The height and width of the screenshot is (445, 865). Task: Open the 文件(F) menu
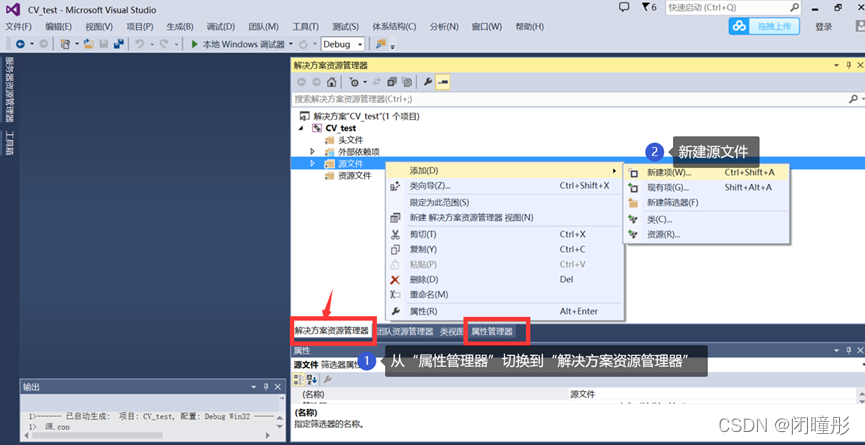pos(19,26)
